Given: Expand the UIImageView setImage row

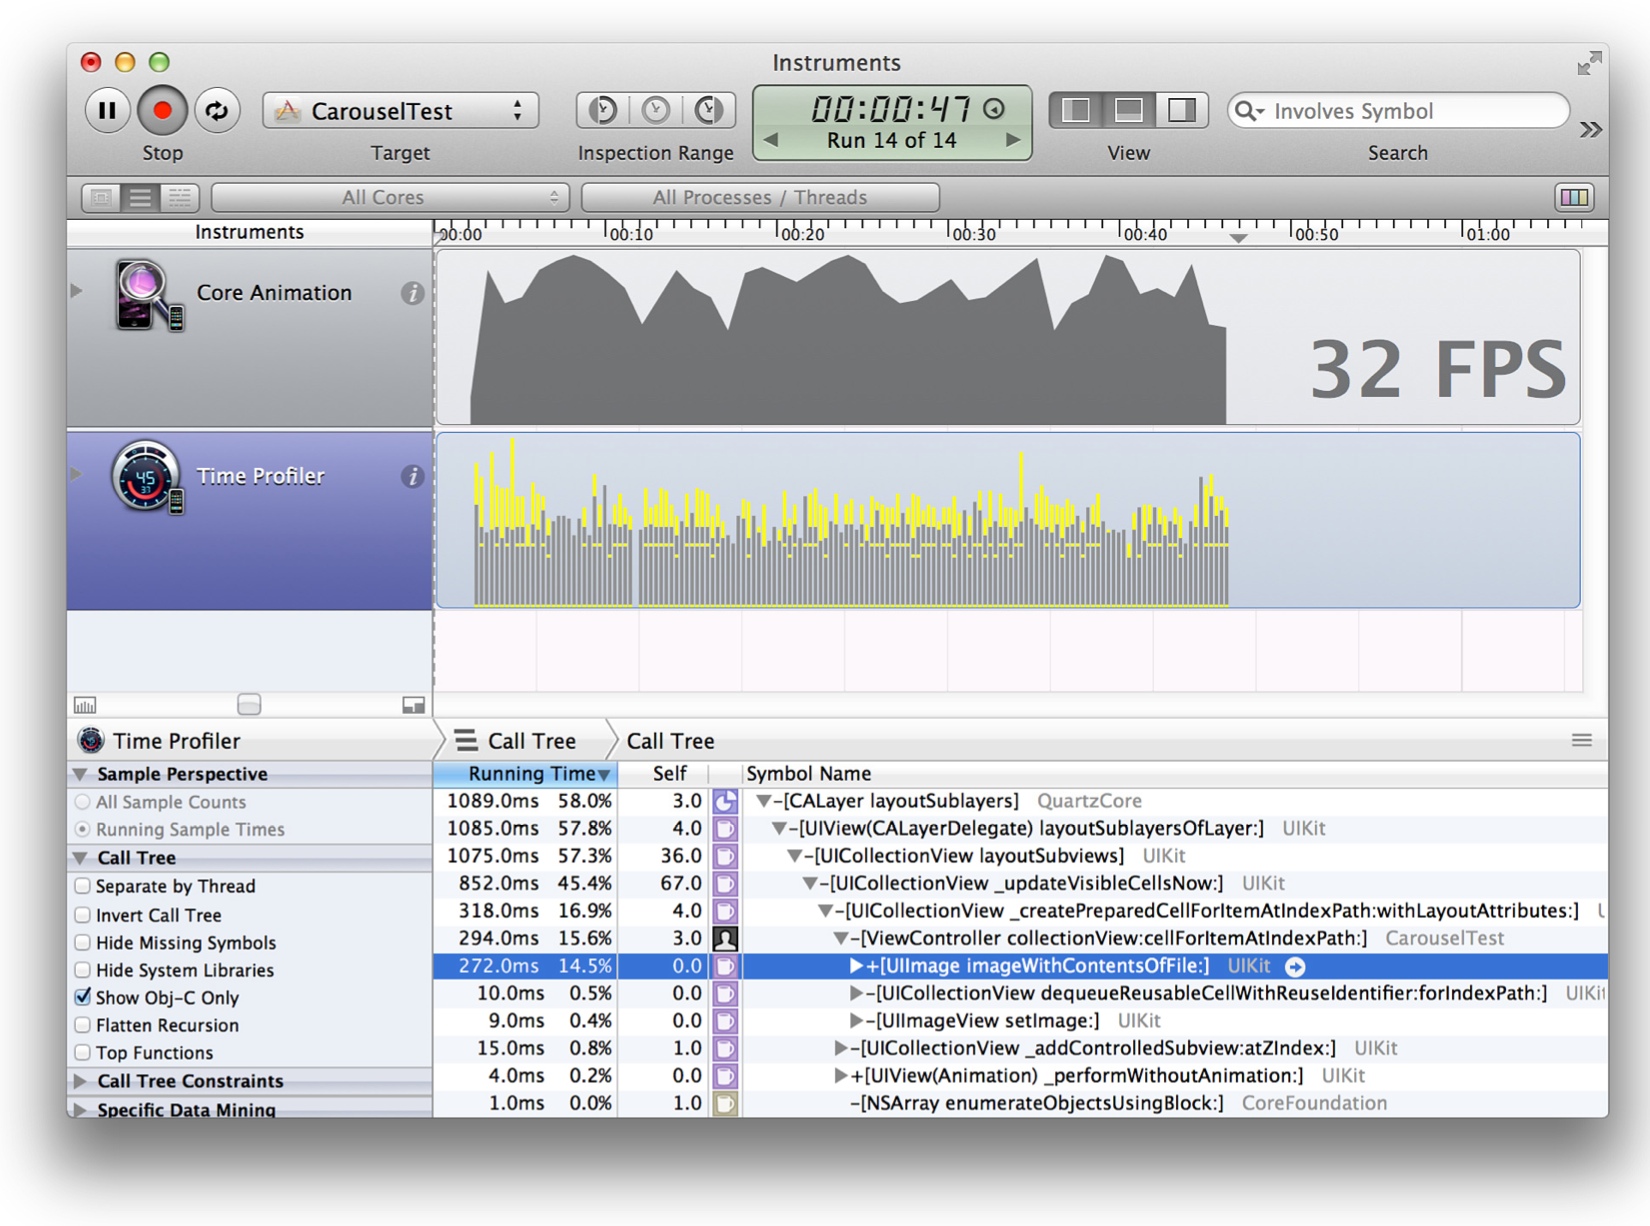Looking at the screenshot, I should click(856, 1021).
